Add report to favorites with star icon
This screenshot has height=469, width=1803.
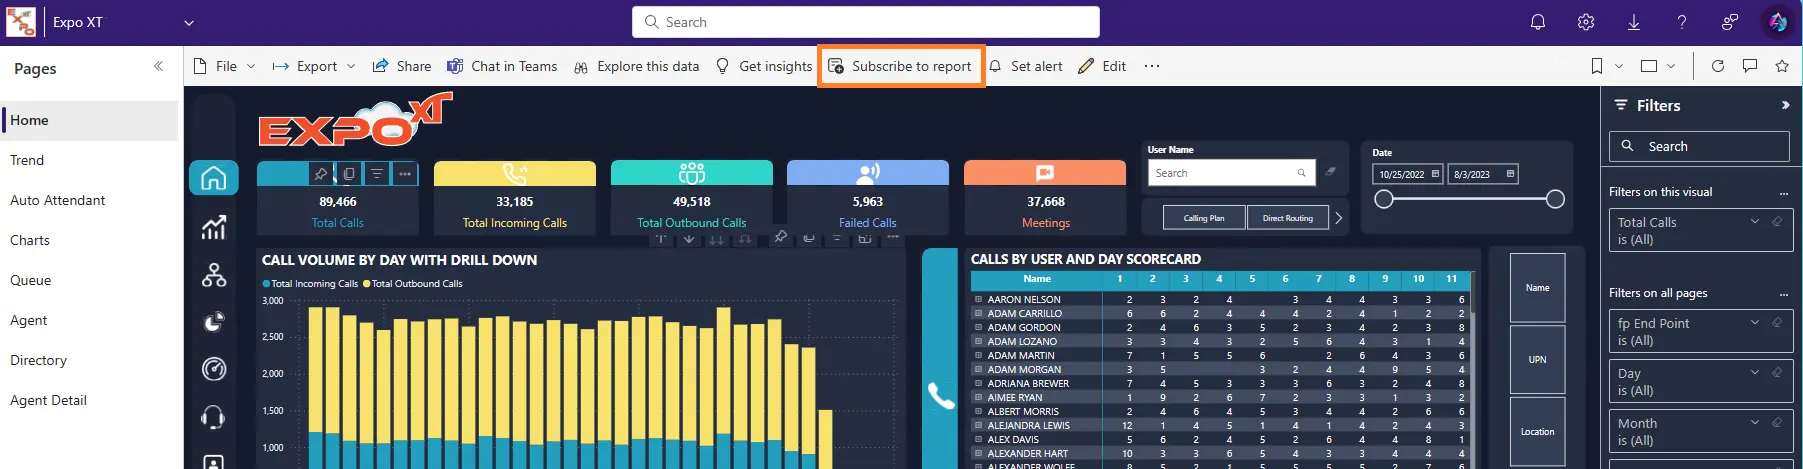point(1782,66)
